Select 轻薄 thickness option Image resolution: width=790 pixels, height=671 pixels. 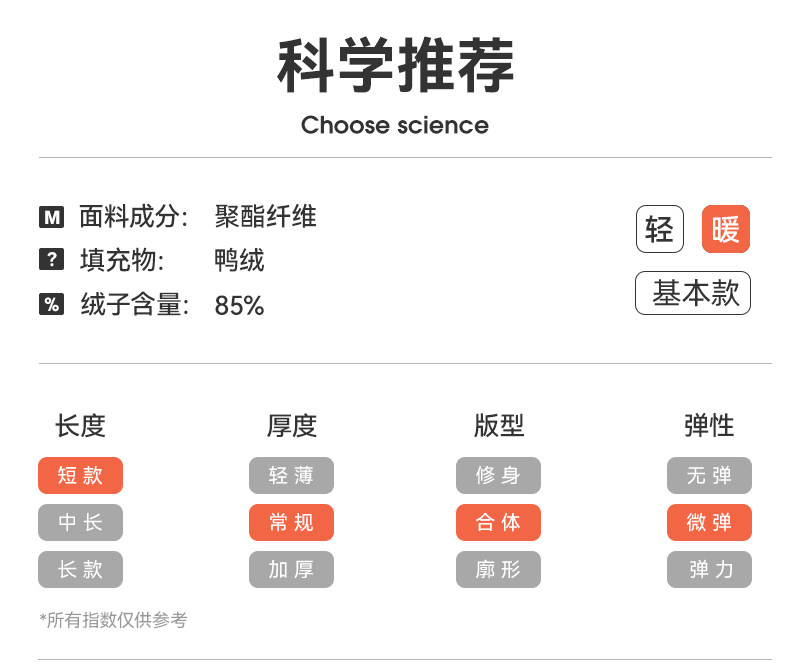[x=291, y=476]
